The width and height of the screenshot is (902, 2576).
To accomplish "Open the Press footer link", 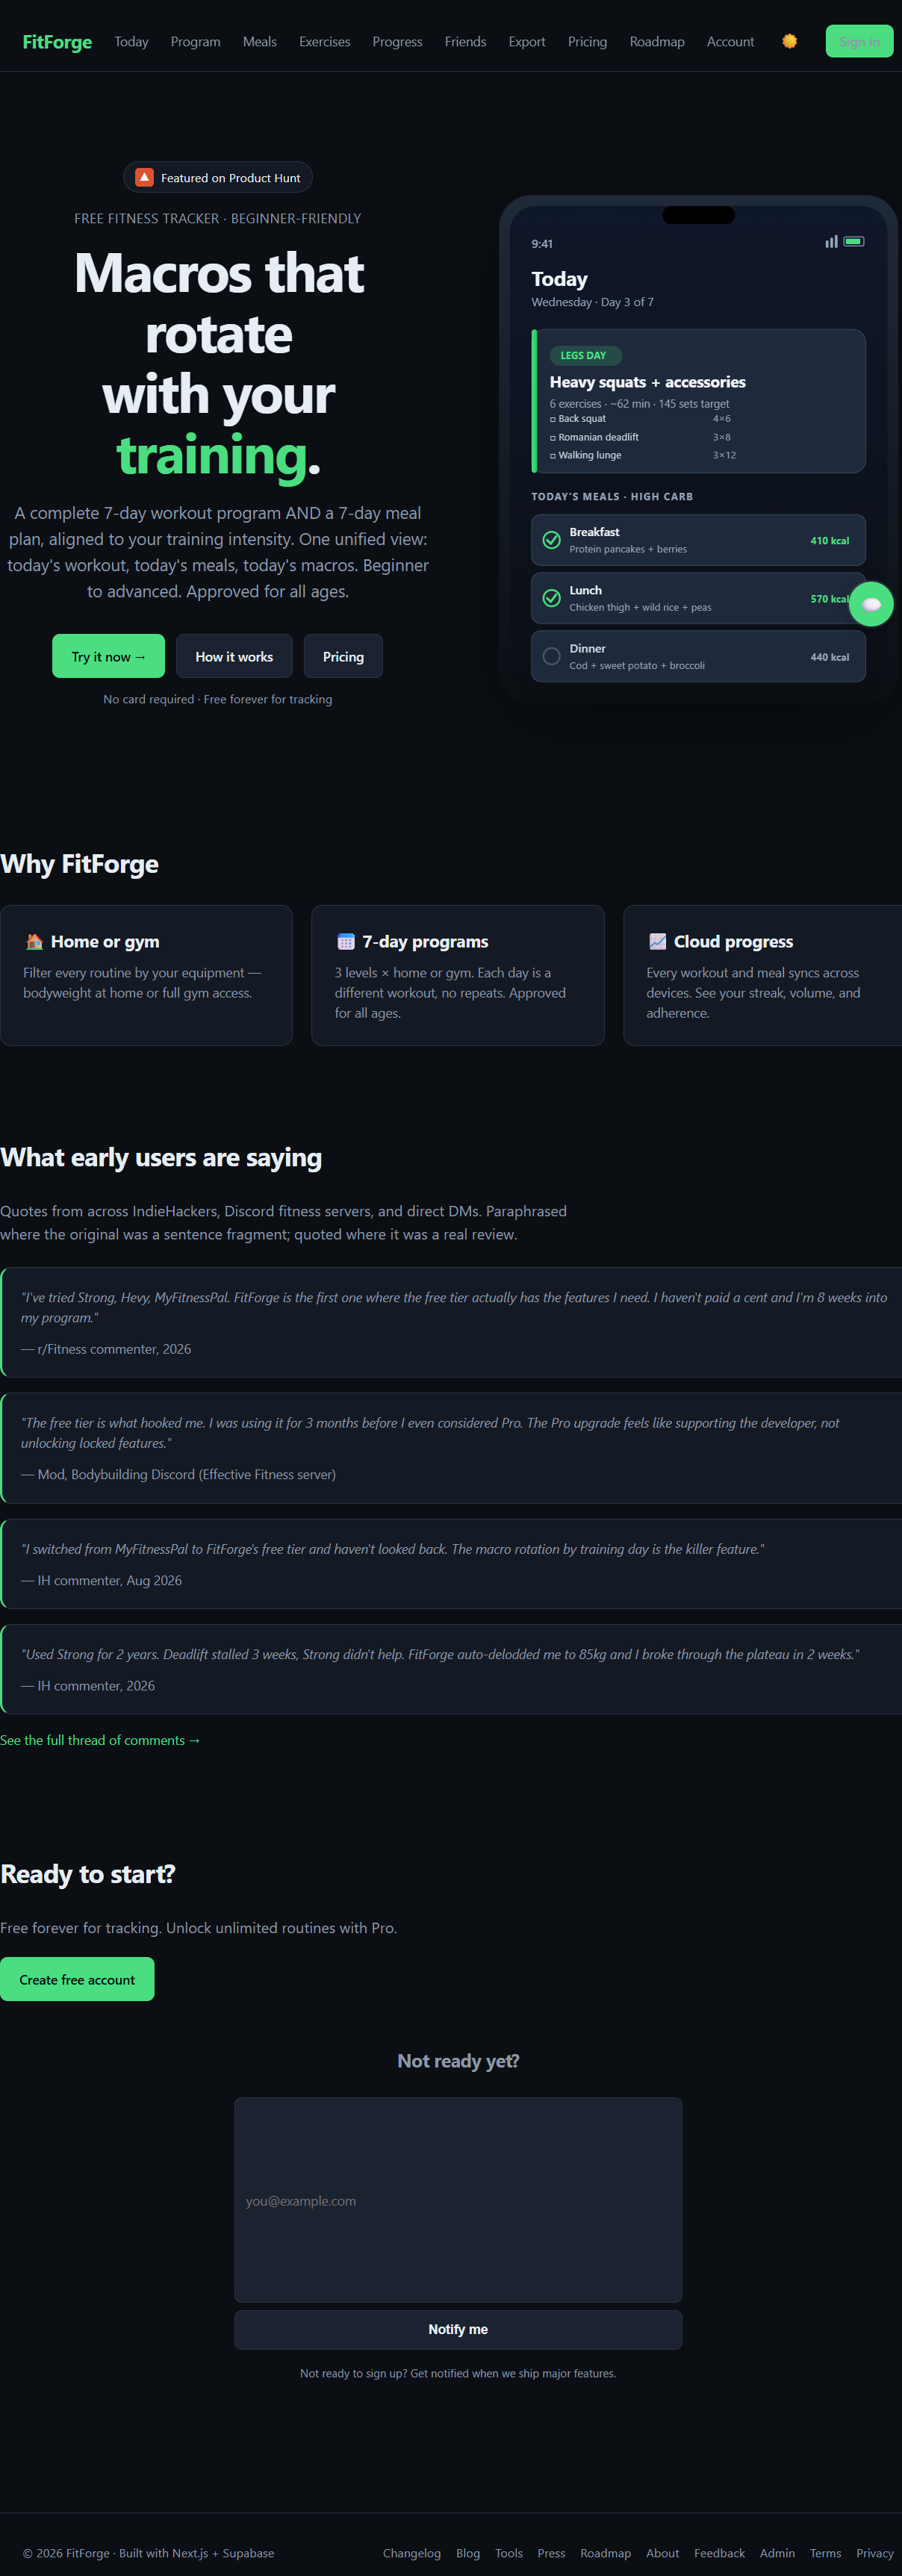I will (551, 2552).
